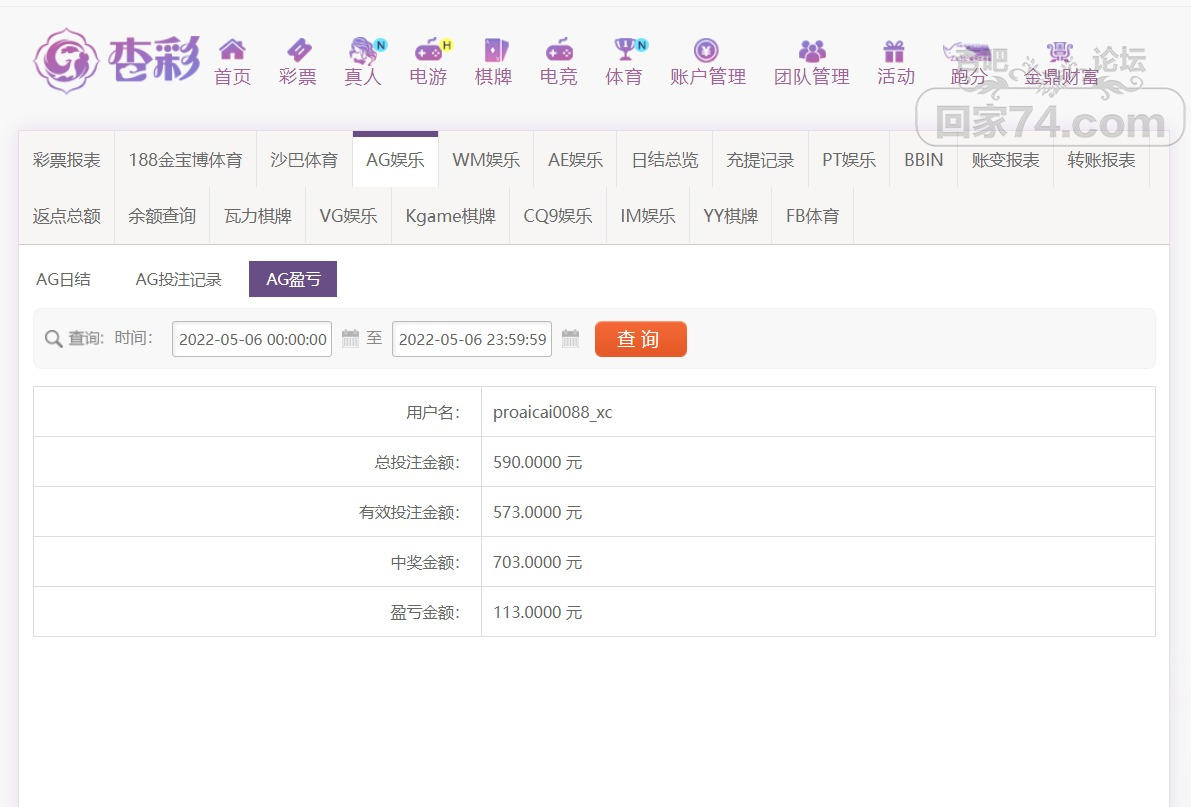The height and width of the screenshot is (807, 1191).
Task: Open calendar picker for start time
Action: [x=350, y=339]
